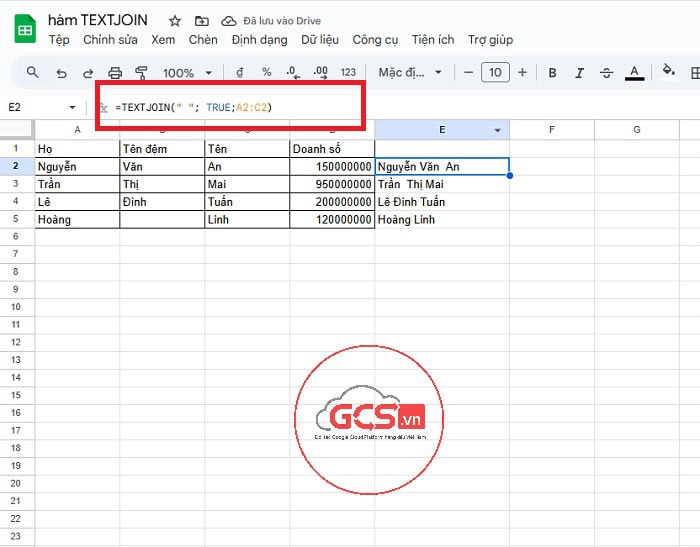Redo the last action

[x=88, y=73]
